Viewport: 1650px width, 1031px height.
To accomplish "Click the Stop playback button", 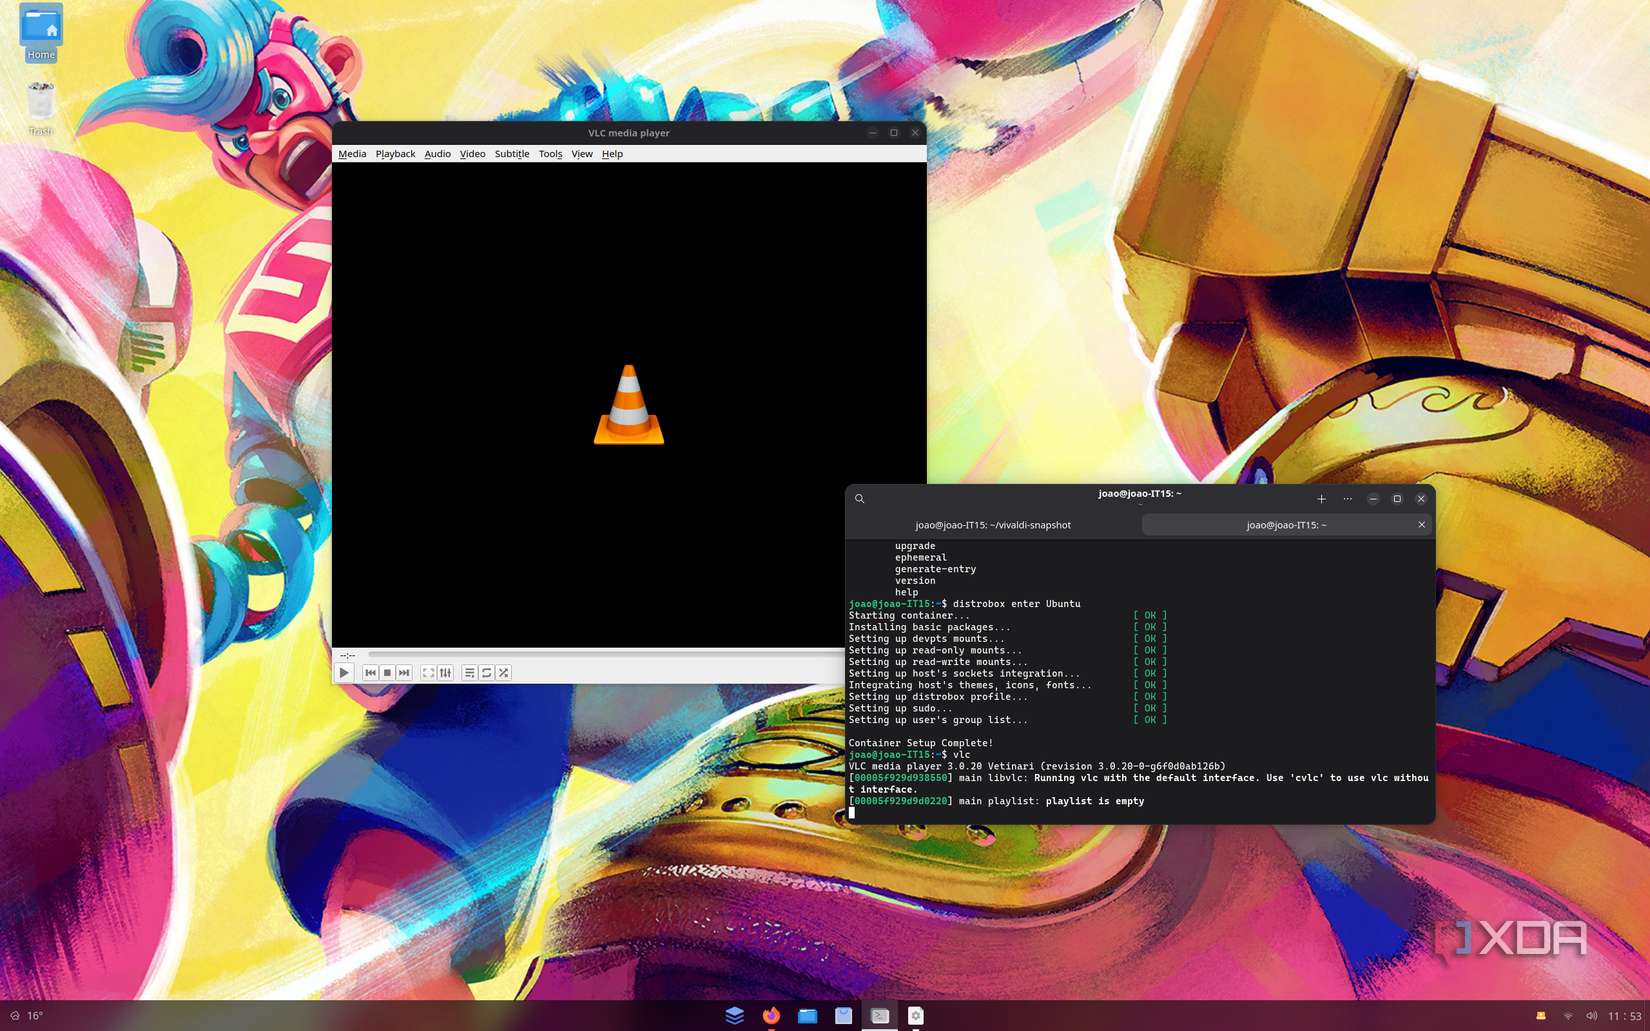I will pos(387,673).
